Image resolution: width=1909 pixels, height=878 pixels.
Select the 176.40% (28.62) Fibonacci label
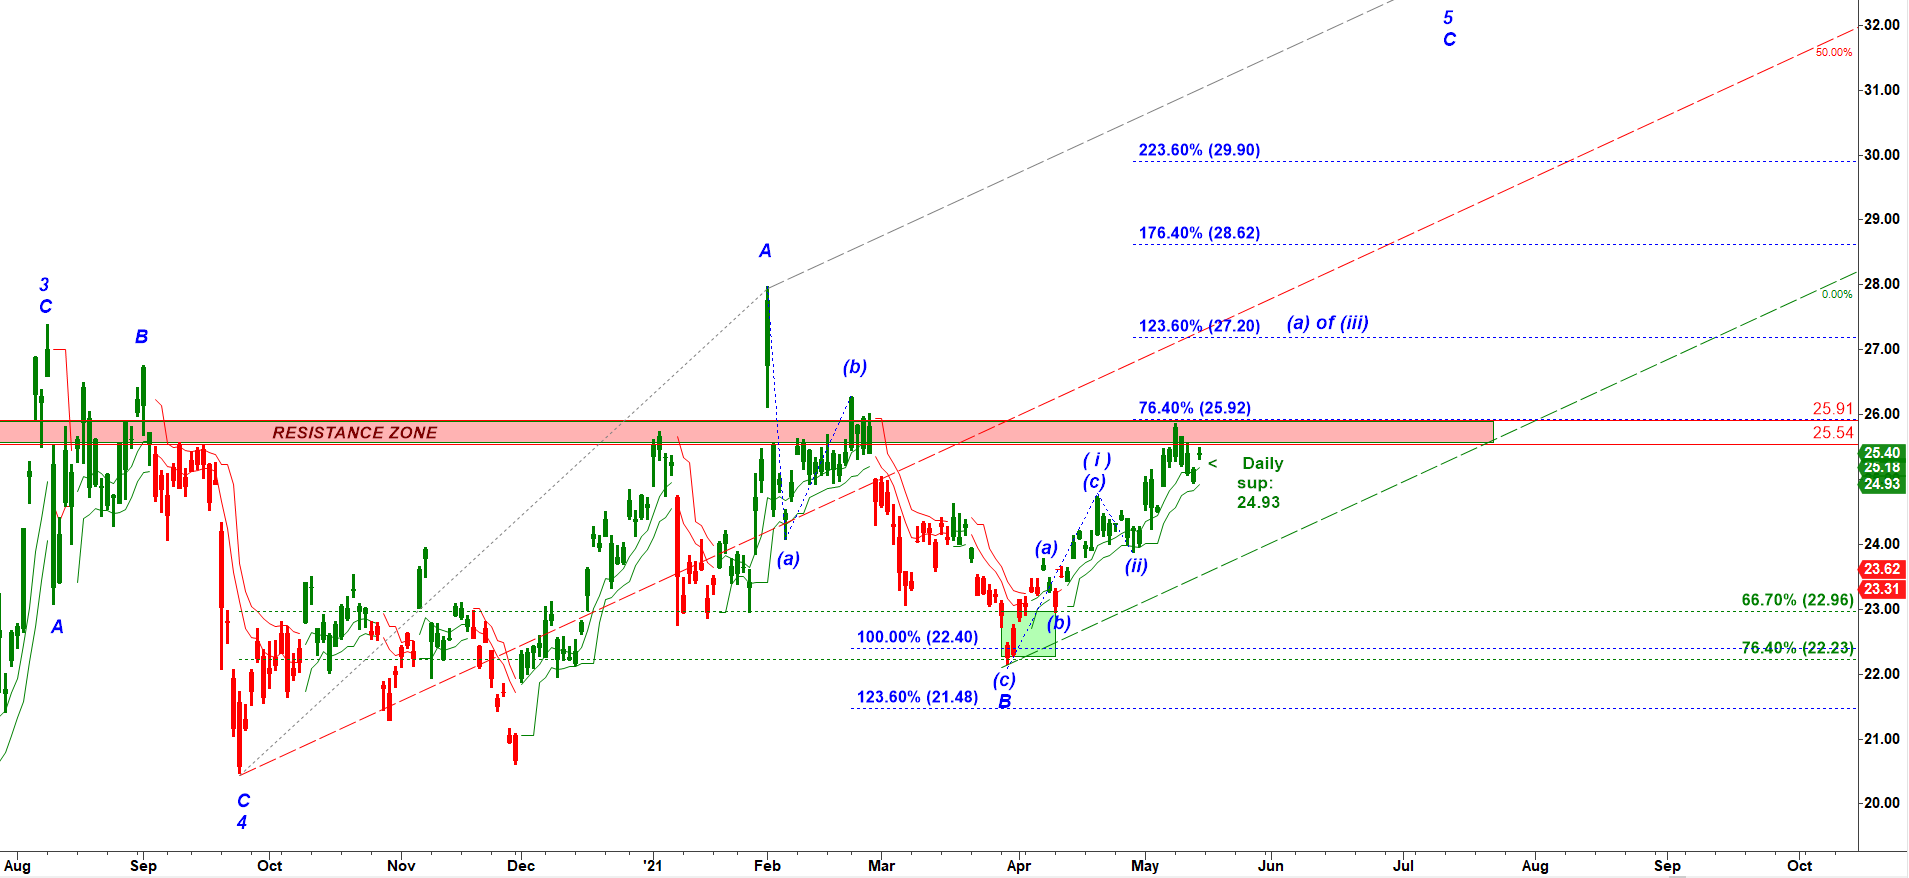coord(1199,233)
